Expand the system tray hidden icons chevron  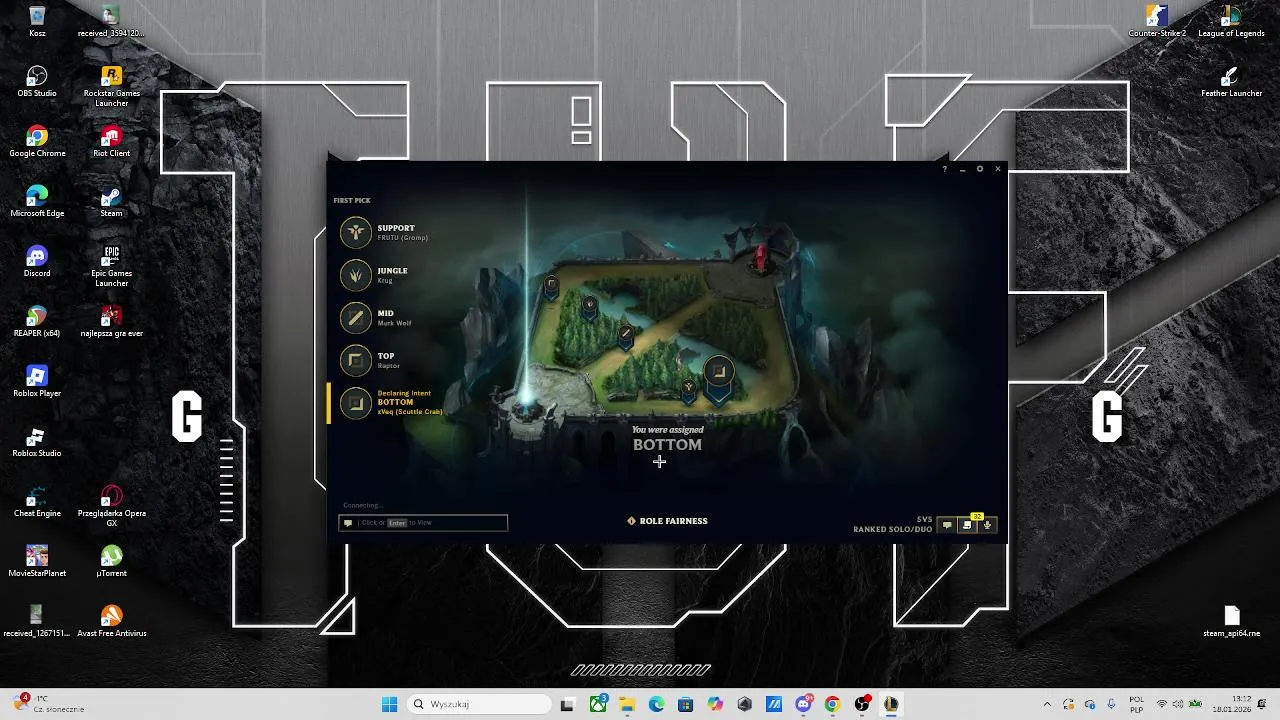1047,704
